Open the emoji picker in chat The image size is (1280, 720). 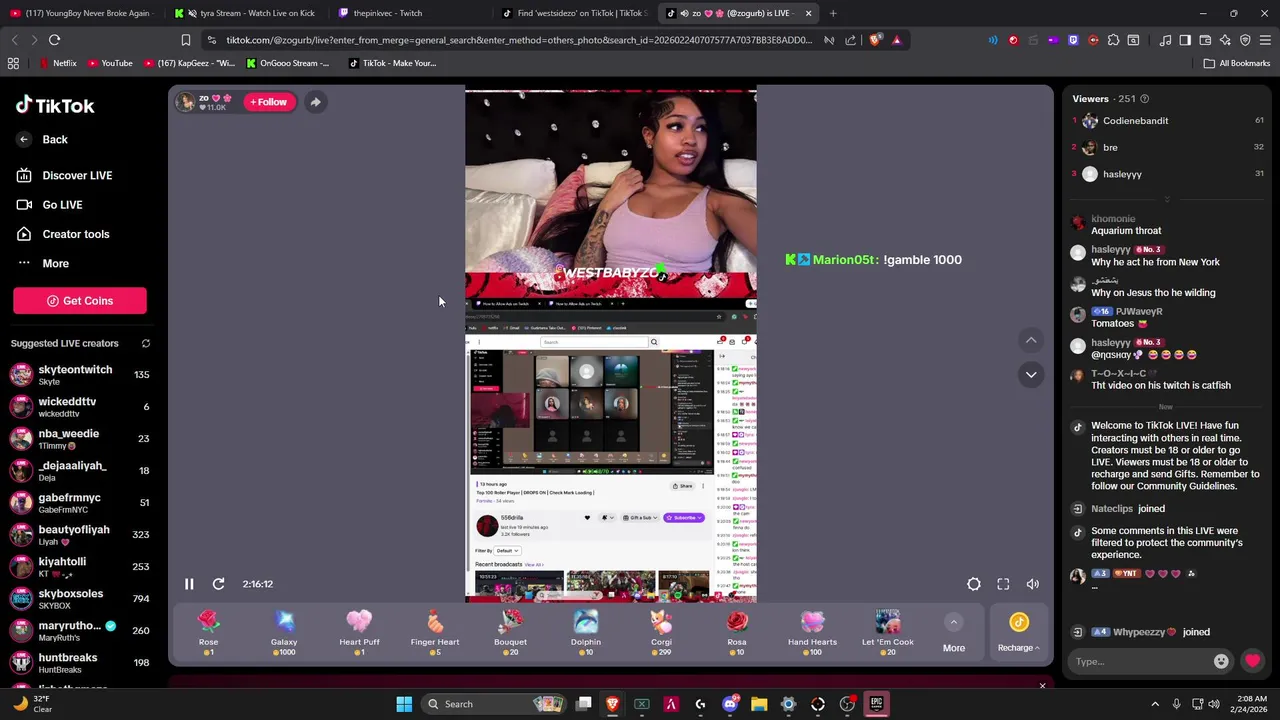tap(1221, 661)
